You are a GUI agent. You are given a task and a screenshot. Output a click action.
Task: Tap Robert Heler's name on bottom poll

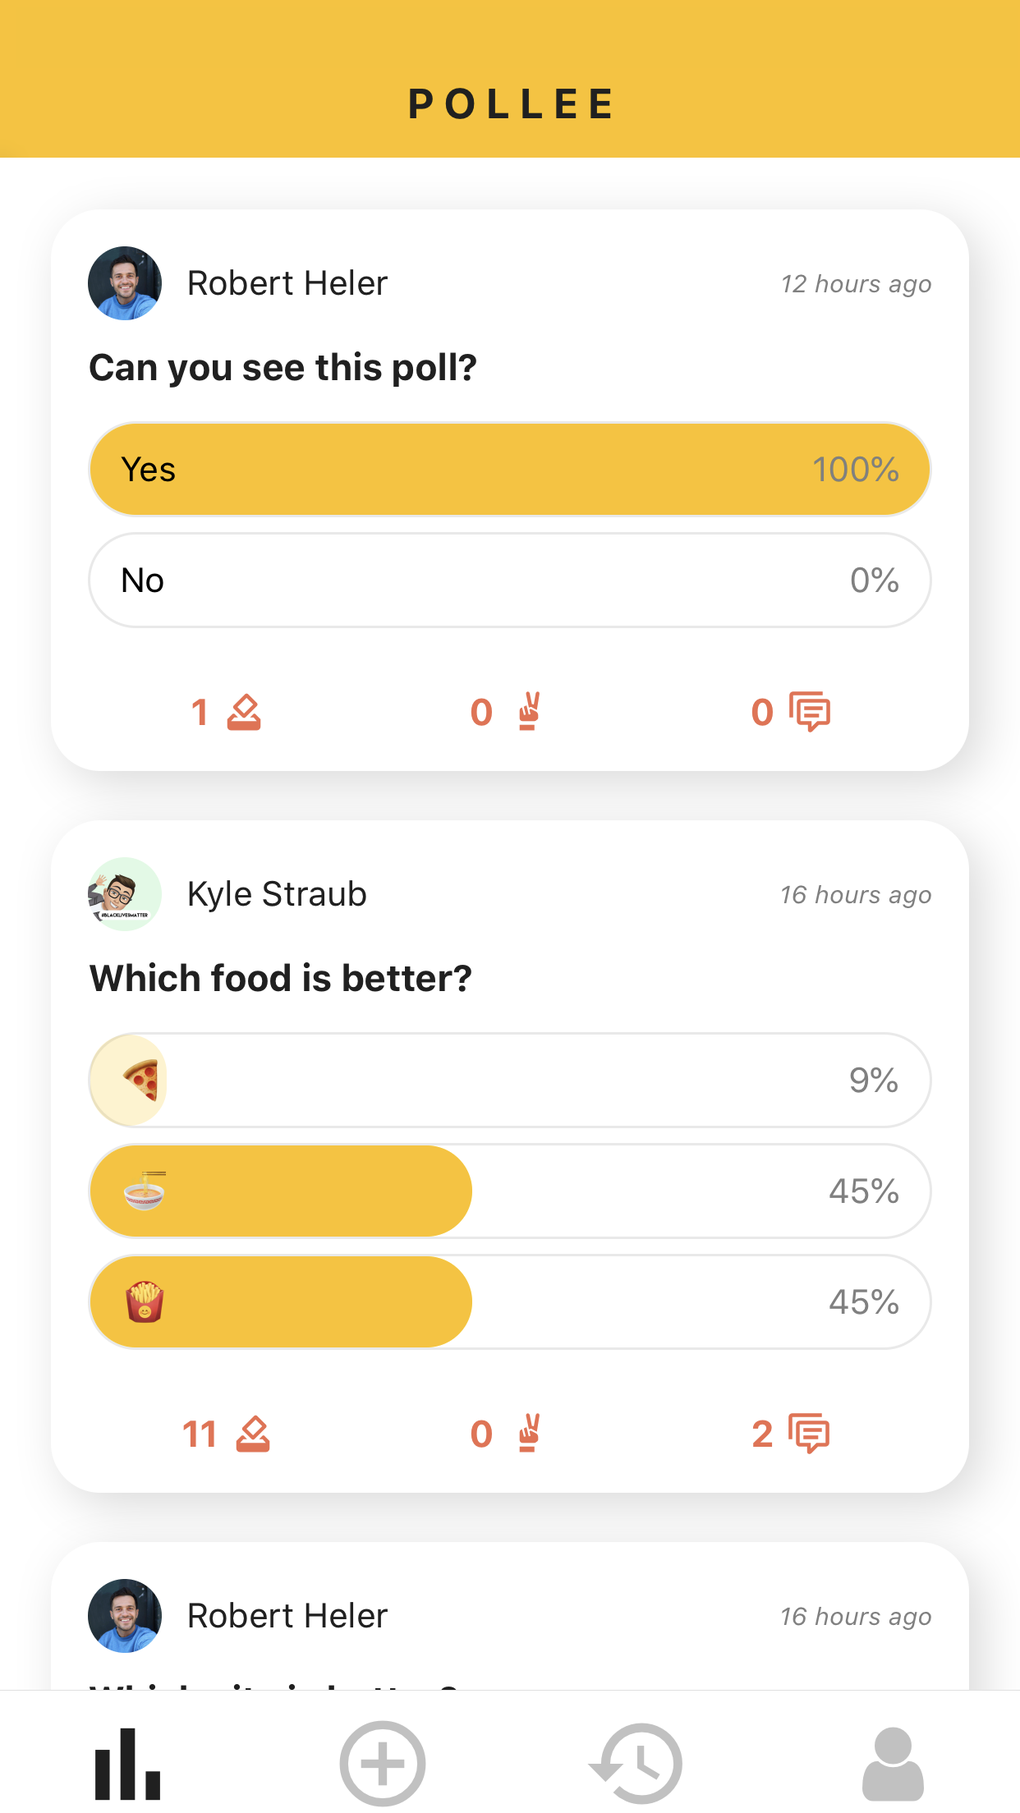[287, 1616]
